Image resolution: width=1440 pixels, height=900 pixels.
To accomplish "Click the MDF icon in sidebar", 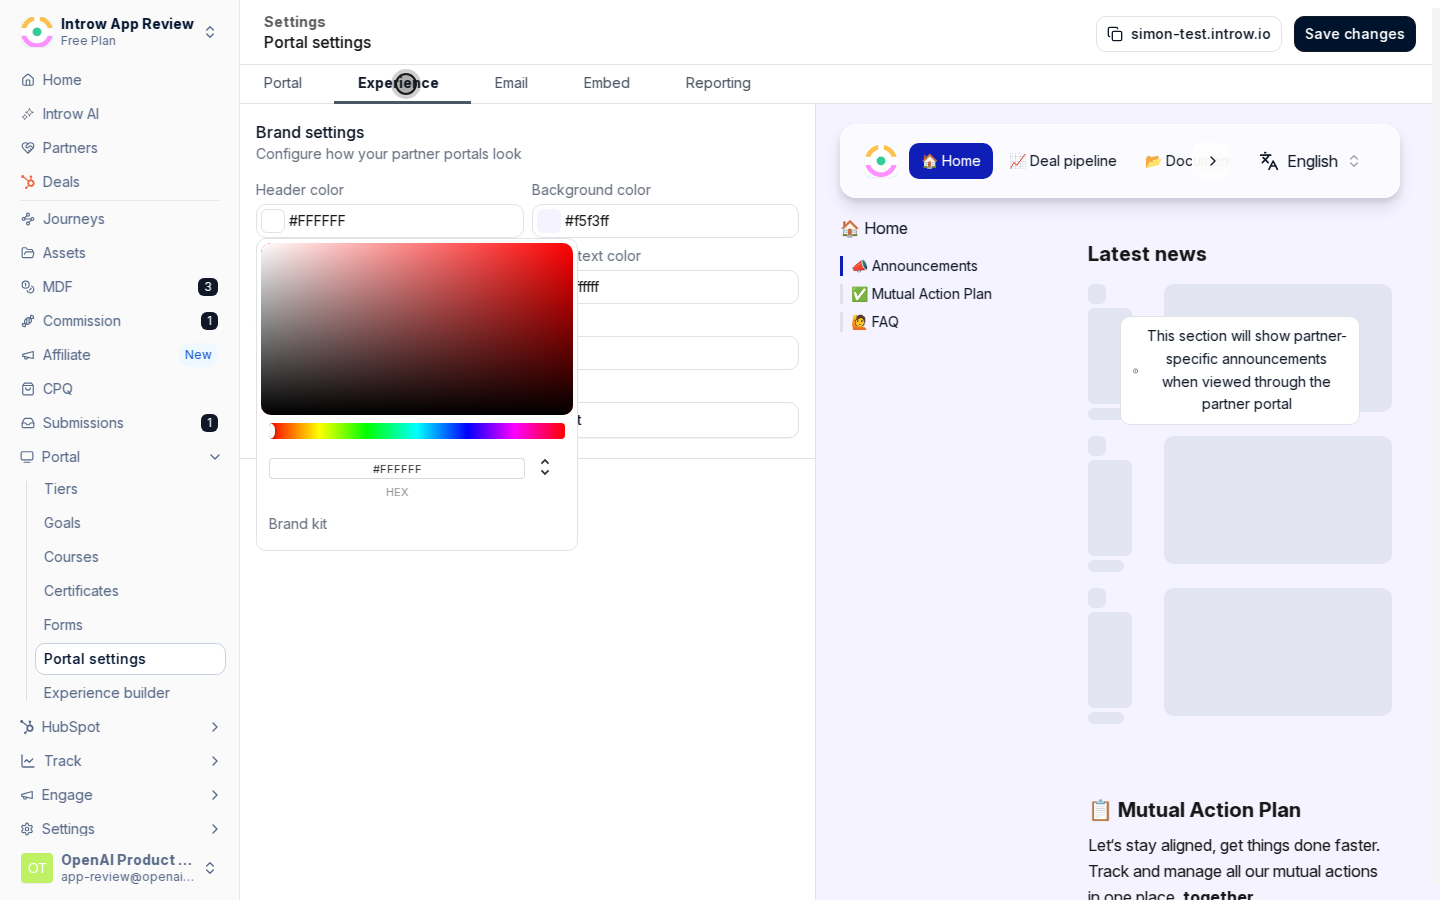I will tap(28, 287).
